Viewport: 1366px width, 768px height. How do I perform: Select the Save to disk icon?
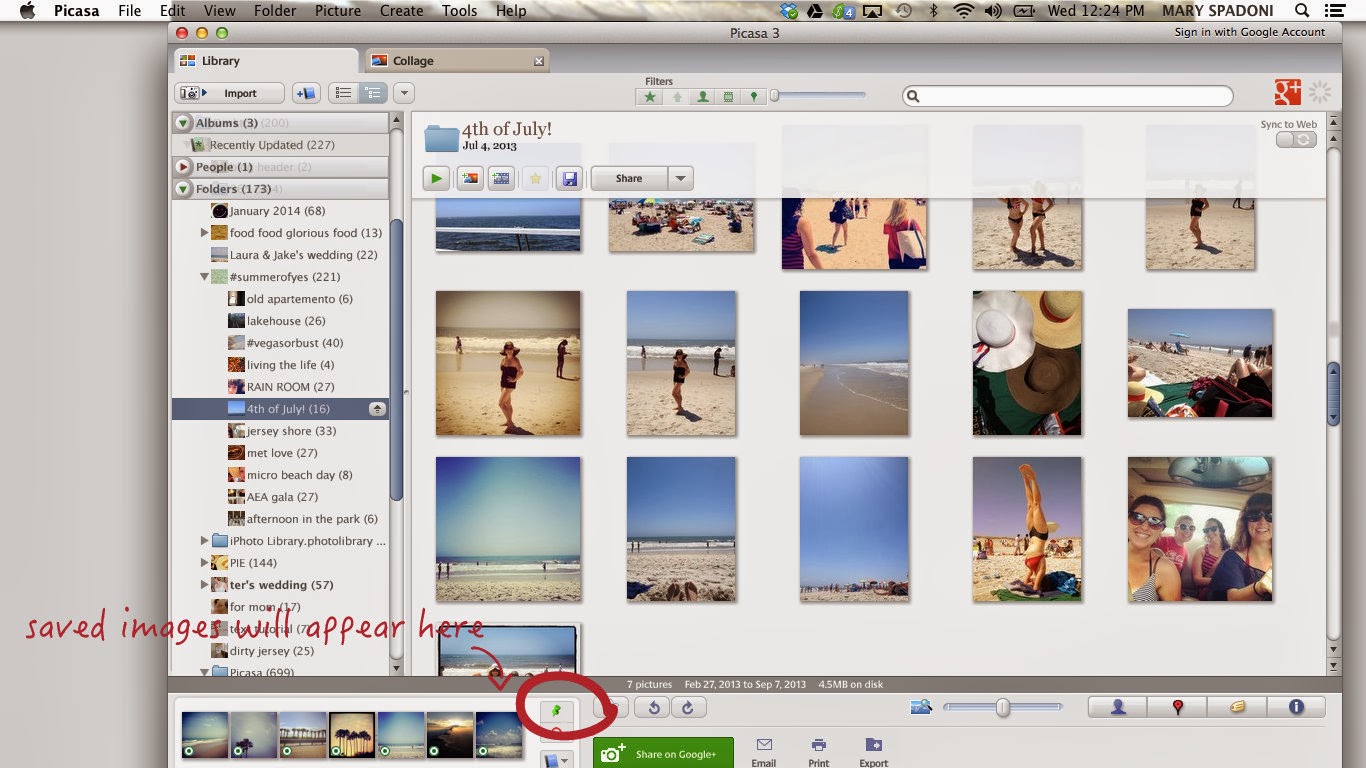click(570, 178)
